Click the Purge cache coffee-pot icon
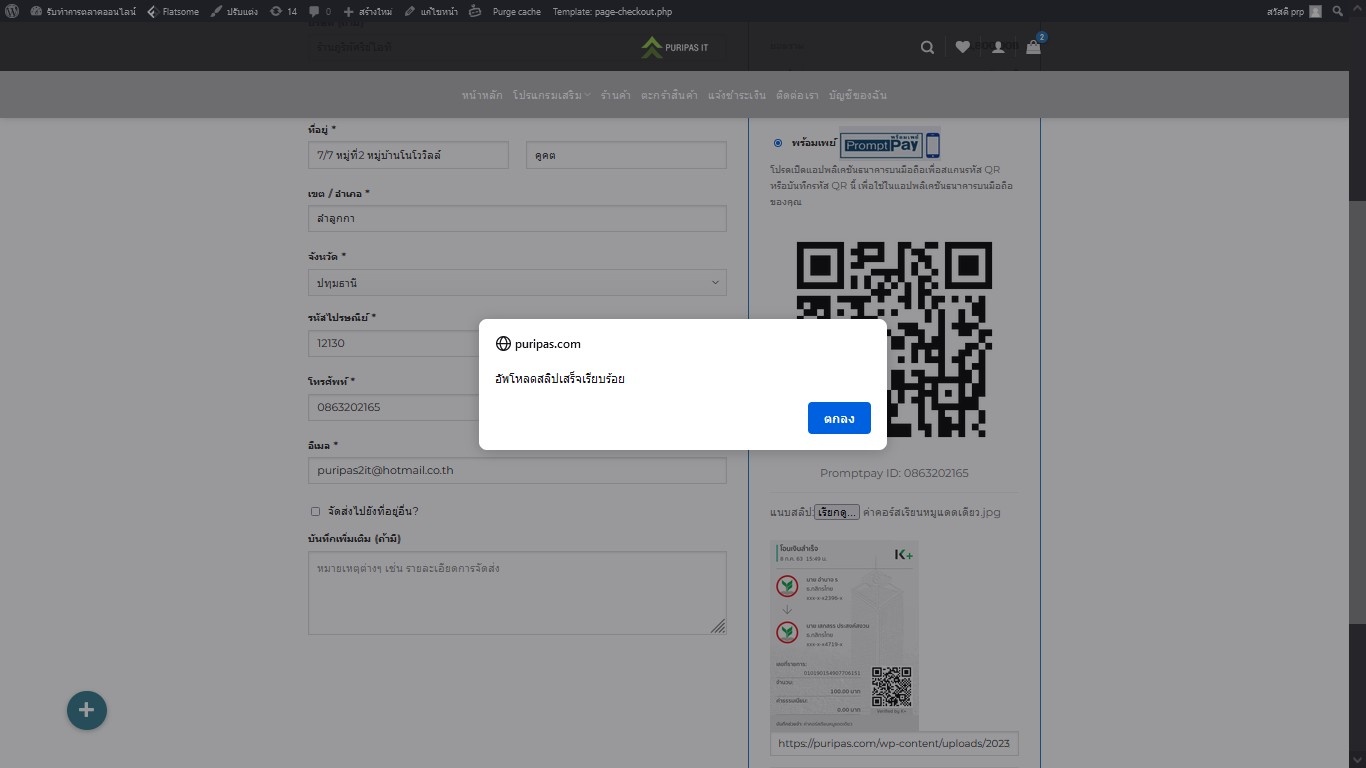This screenshot has height=768, width=1366. pyautogui.click(x=475, y=11)
